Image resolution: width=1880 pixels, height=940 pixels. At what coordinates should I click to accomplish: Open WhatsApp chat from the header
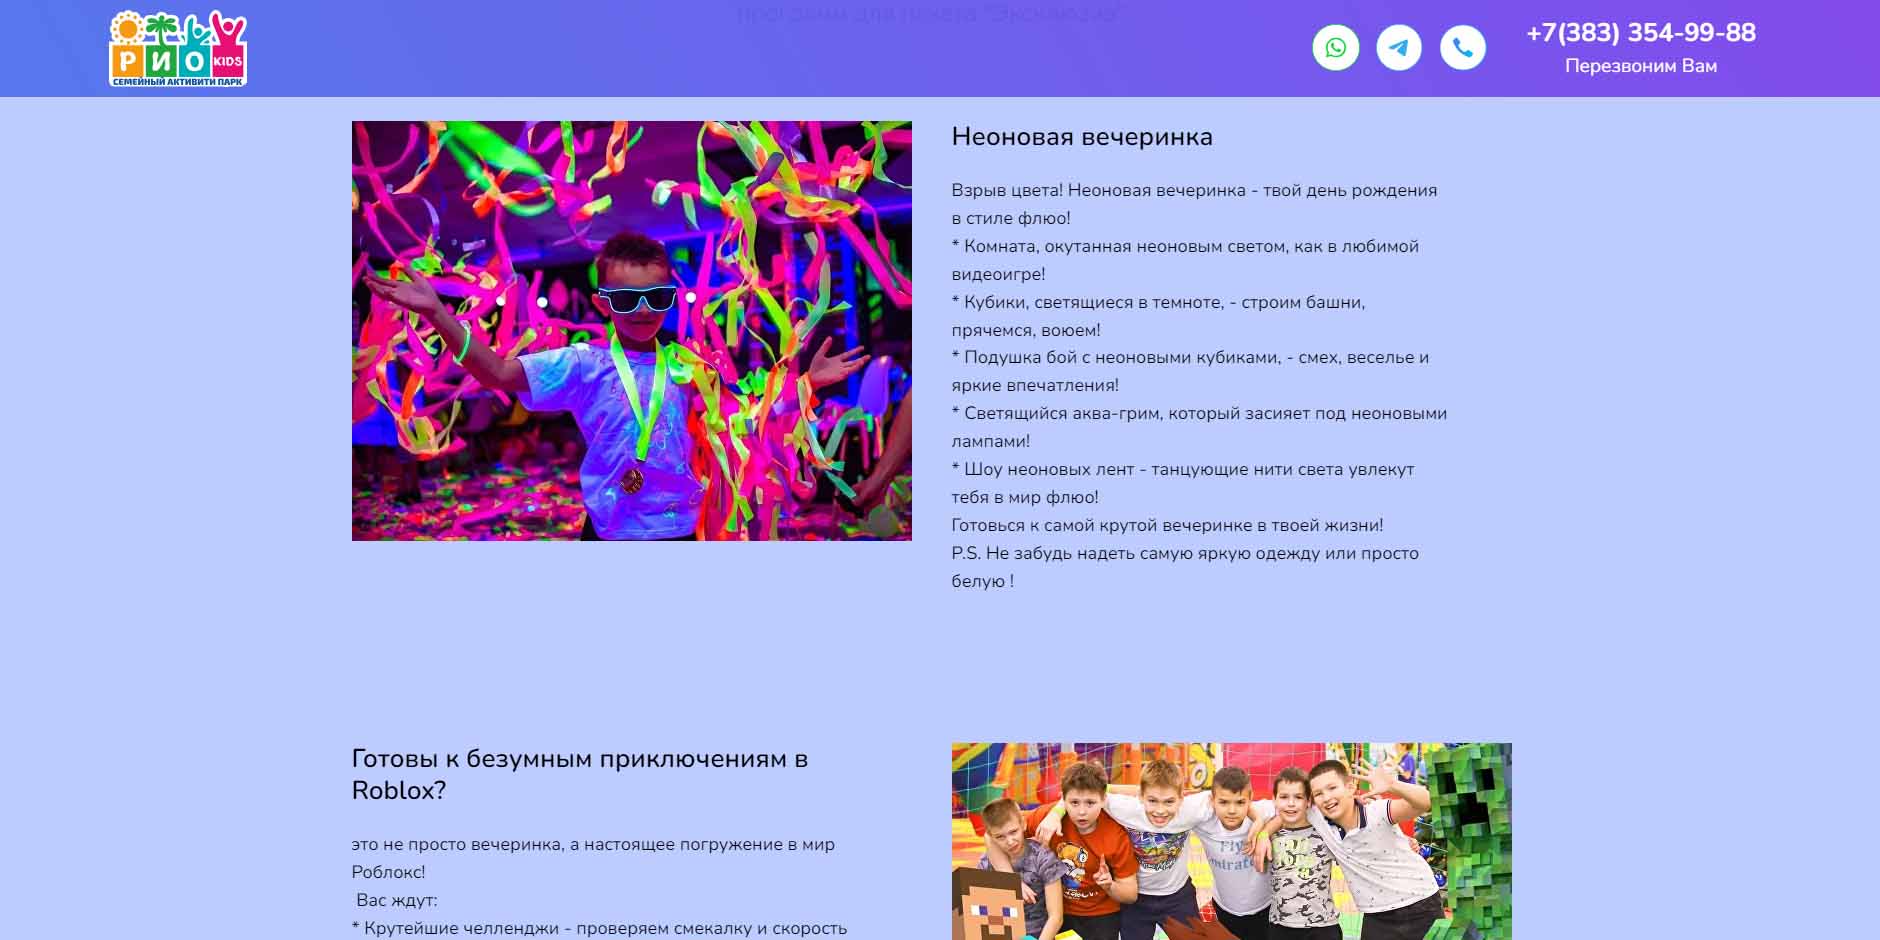click(1335, 48)
